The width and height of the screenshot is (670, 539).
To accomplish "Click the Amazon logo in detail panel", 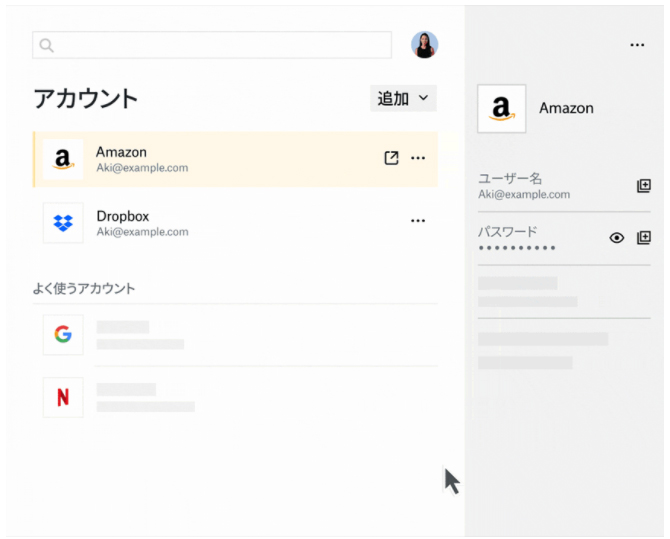I will click(x=502, y=108).
